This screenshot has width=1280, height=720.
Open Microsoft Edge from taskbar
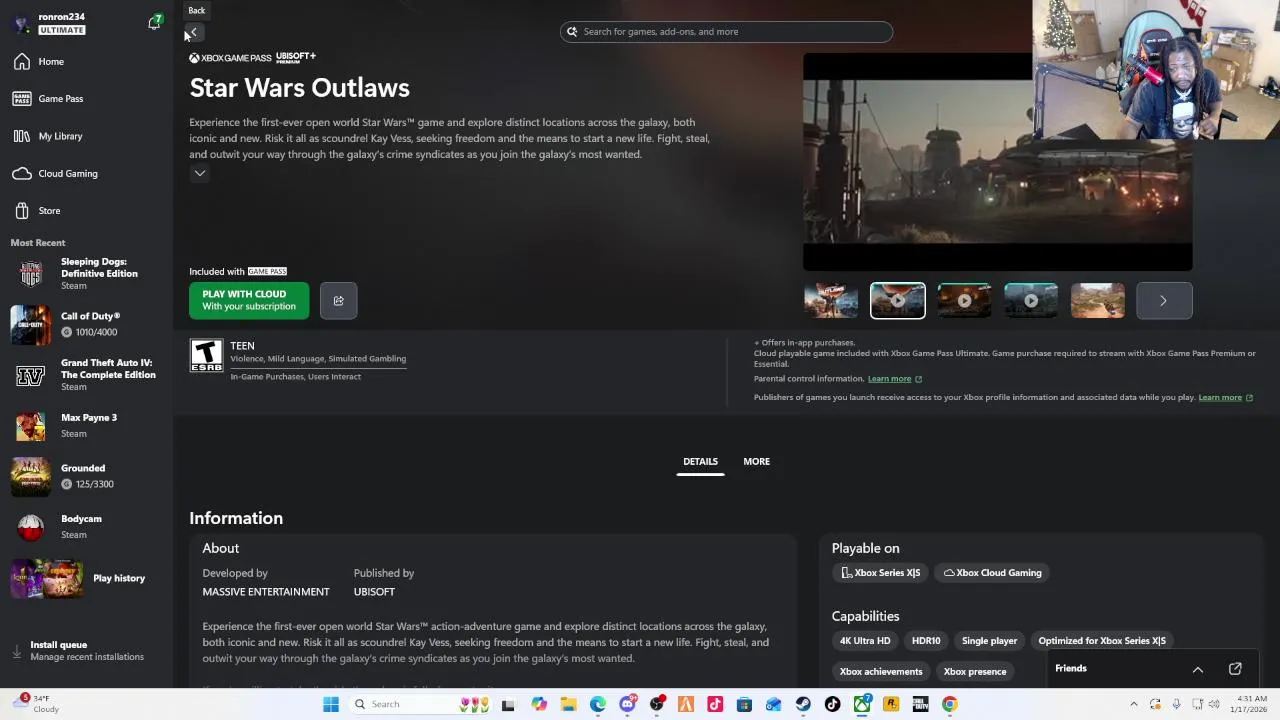[598, 704]
